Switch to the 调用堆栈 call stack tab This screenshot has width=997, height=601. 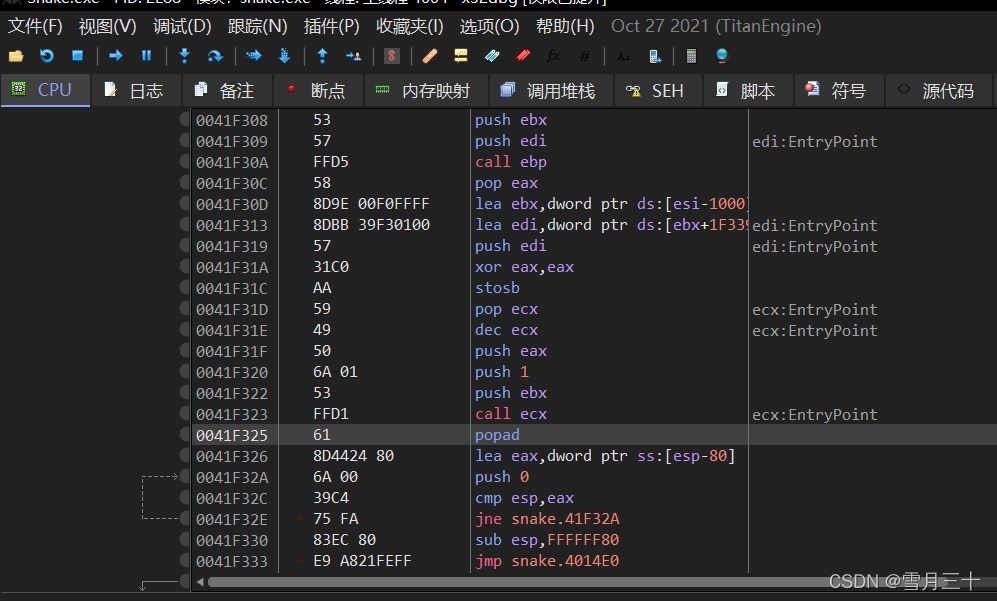[551, 90]
